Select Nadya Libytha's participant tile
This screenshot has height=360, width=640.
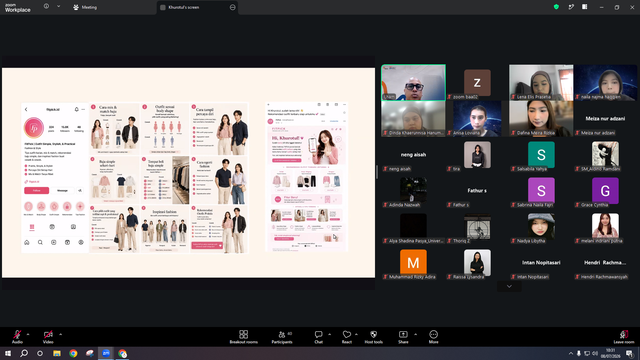[541, 227]
